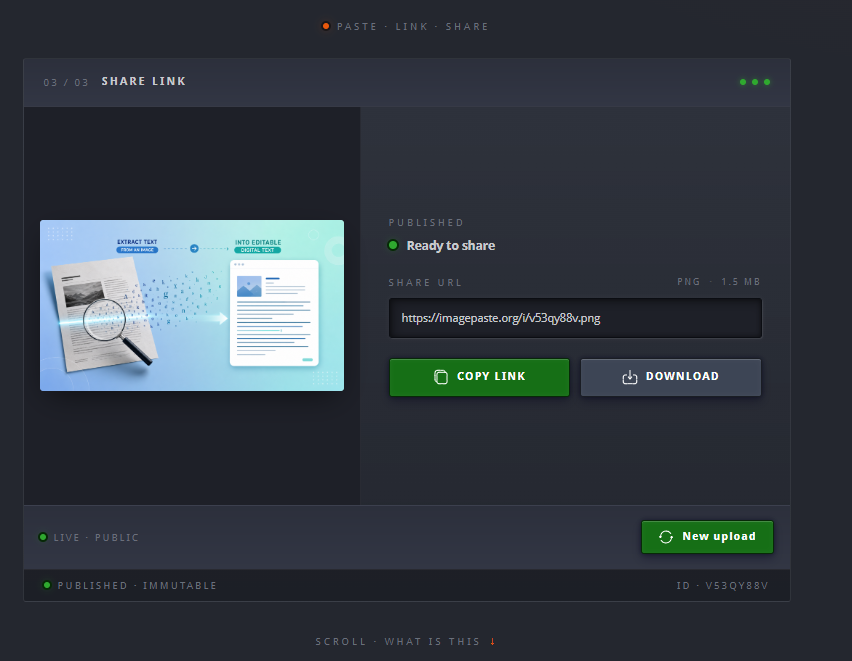This screenshot has width=852, height=661.
Task: Click the 'PUBLISHED · IMMUTABLE' footer text
Action: pos(137,585)
